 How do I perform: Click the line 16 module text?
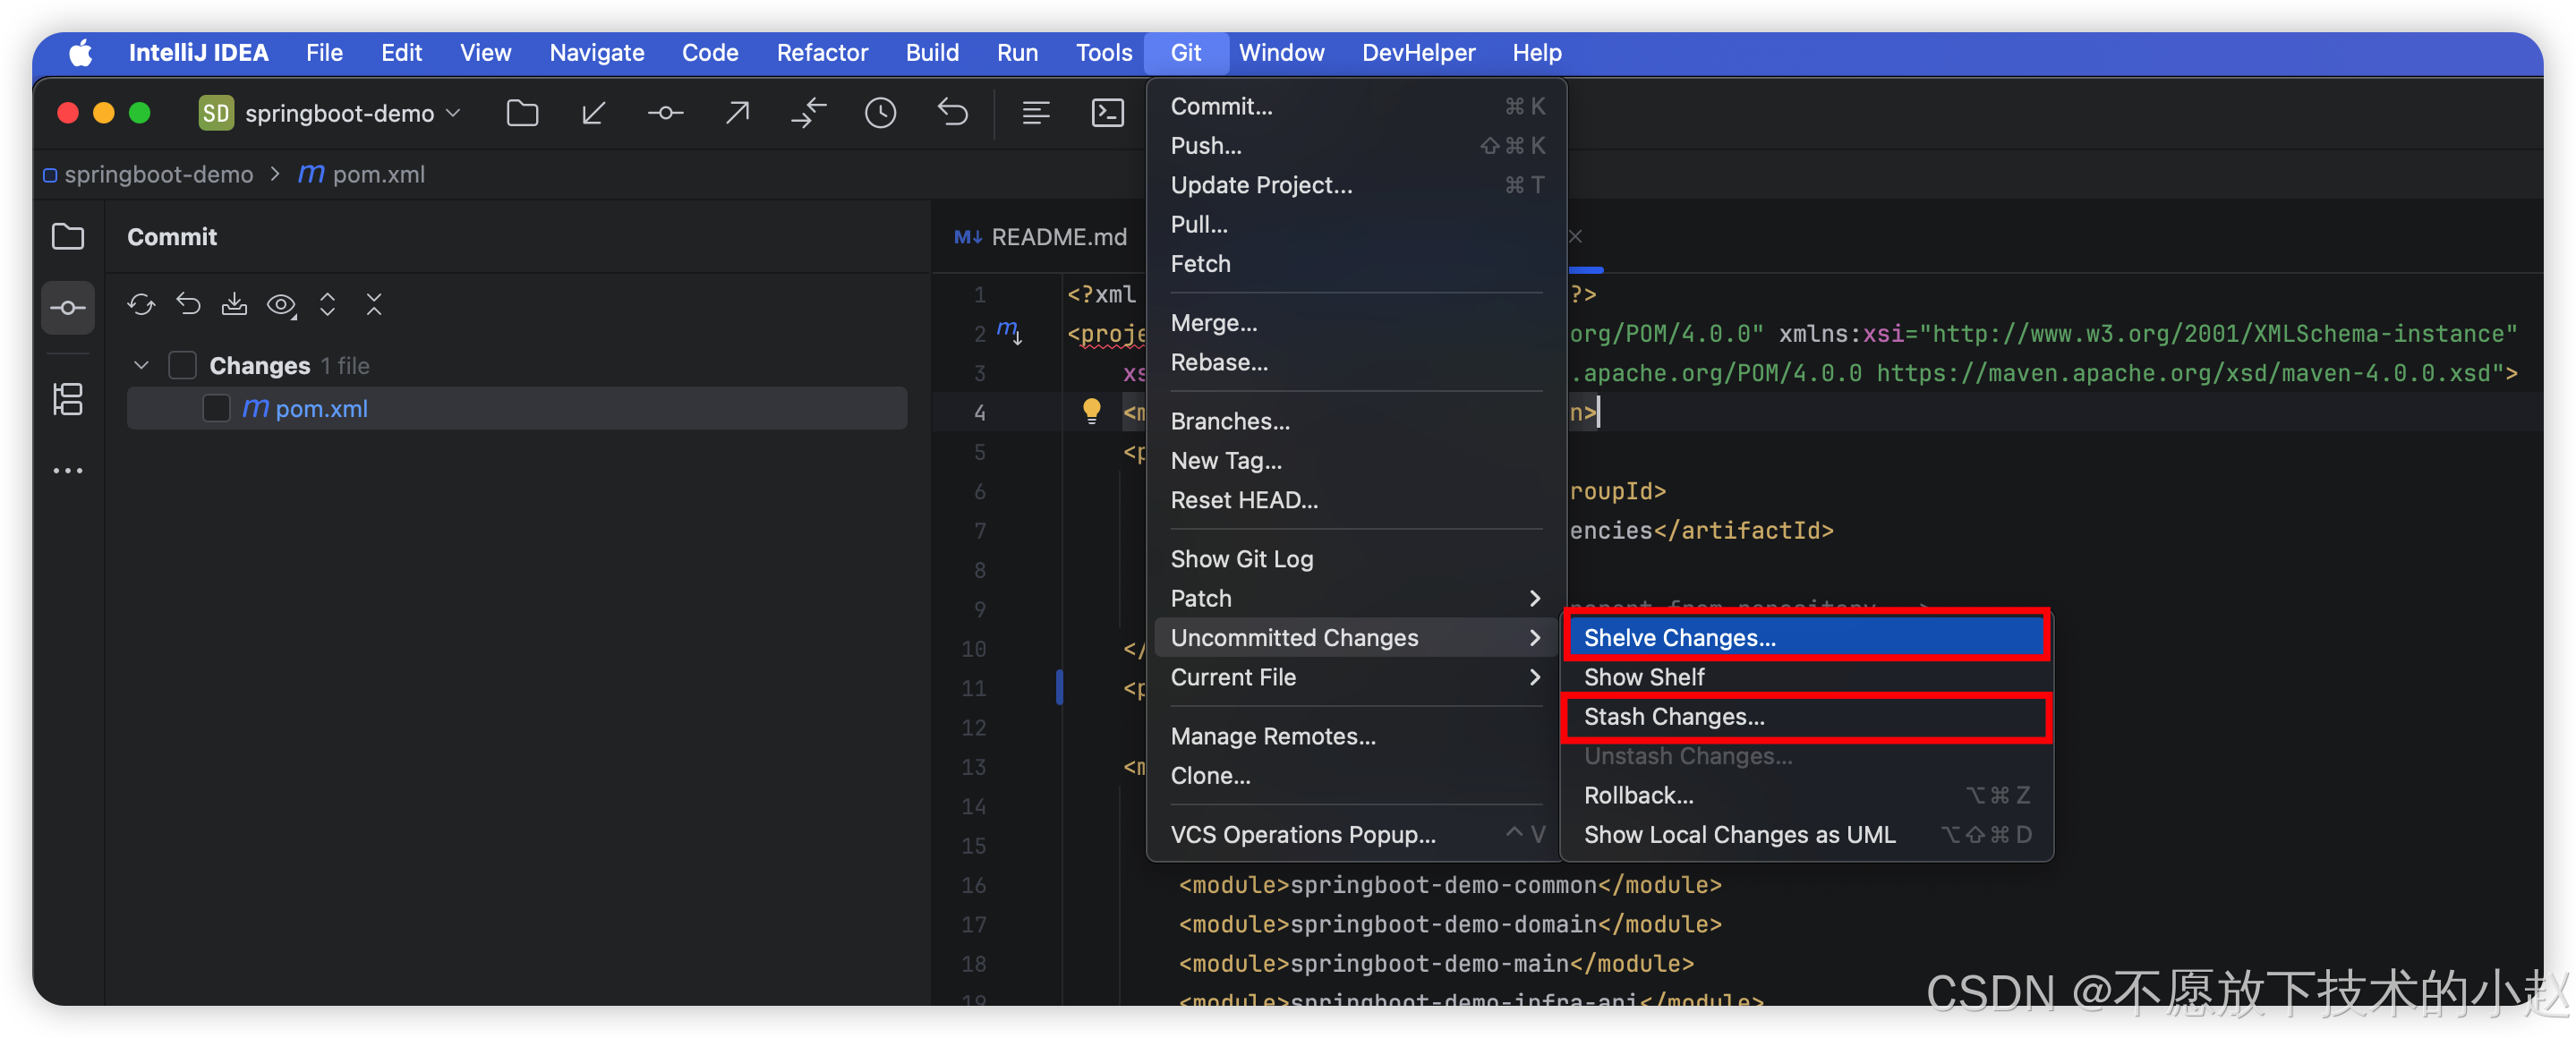click(x=1449, y=885)
